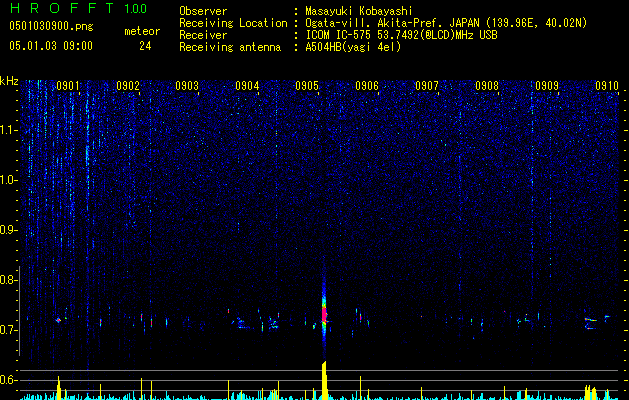Click the 0904 time marker
This screenshot has width=629, height=400.
tap(247, 86)
